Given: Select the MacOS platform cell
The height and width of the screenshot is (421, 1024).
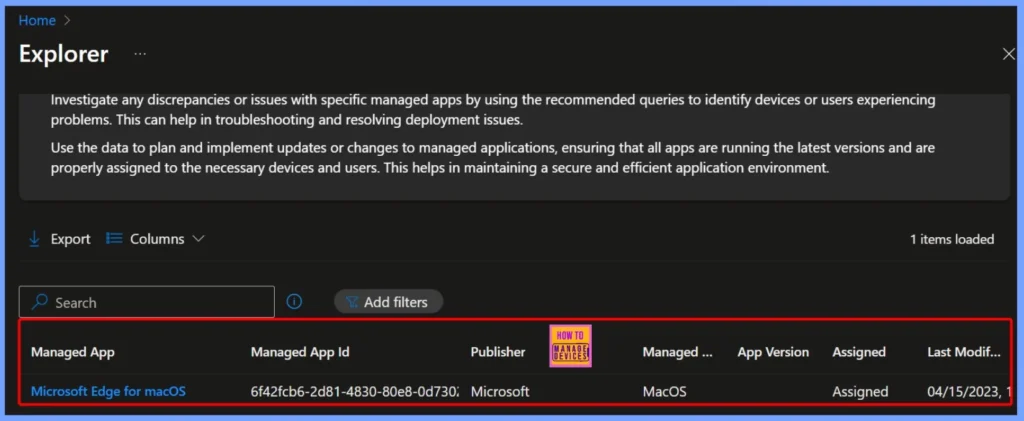Looking at the screenshot, I should click(x=665, y=392).
